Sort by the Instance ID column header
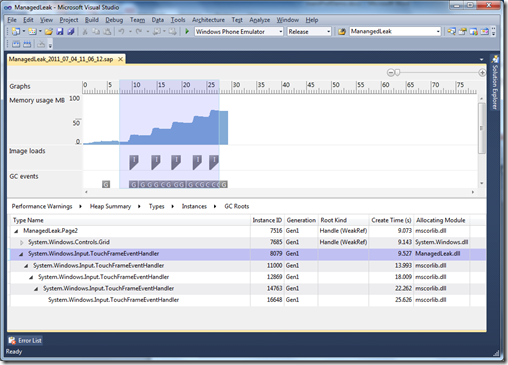Viewport: 508px width, 365px height. [267, 220]
